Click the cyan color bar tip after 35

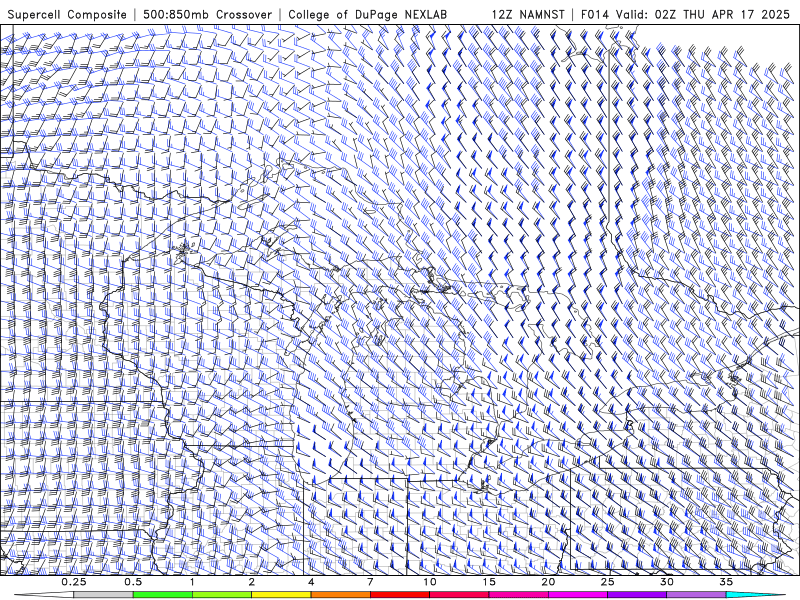coord(756,595)
